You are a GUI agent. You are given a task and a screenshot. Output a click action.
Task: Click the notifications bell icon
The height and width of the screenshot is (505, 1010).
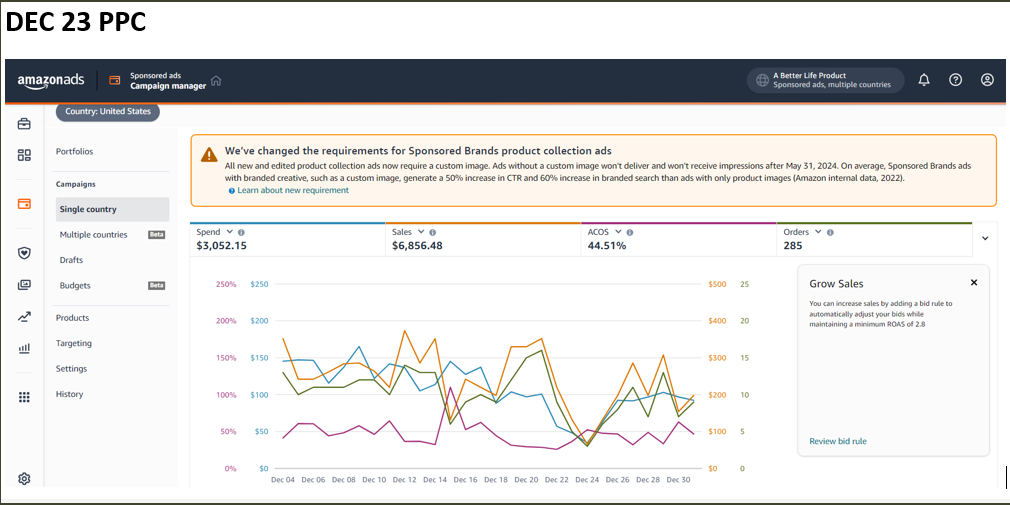click(x=923, y=80)
